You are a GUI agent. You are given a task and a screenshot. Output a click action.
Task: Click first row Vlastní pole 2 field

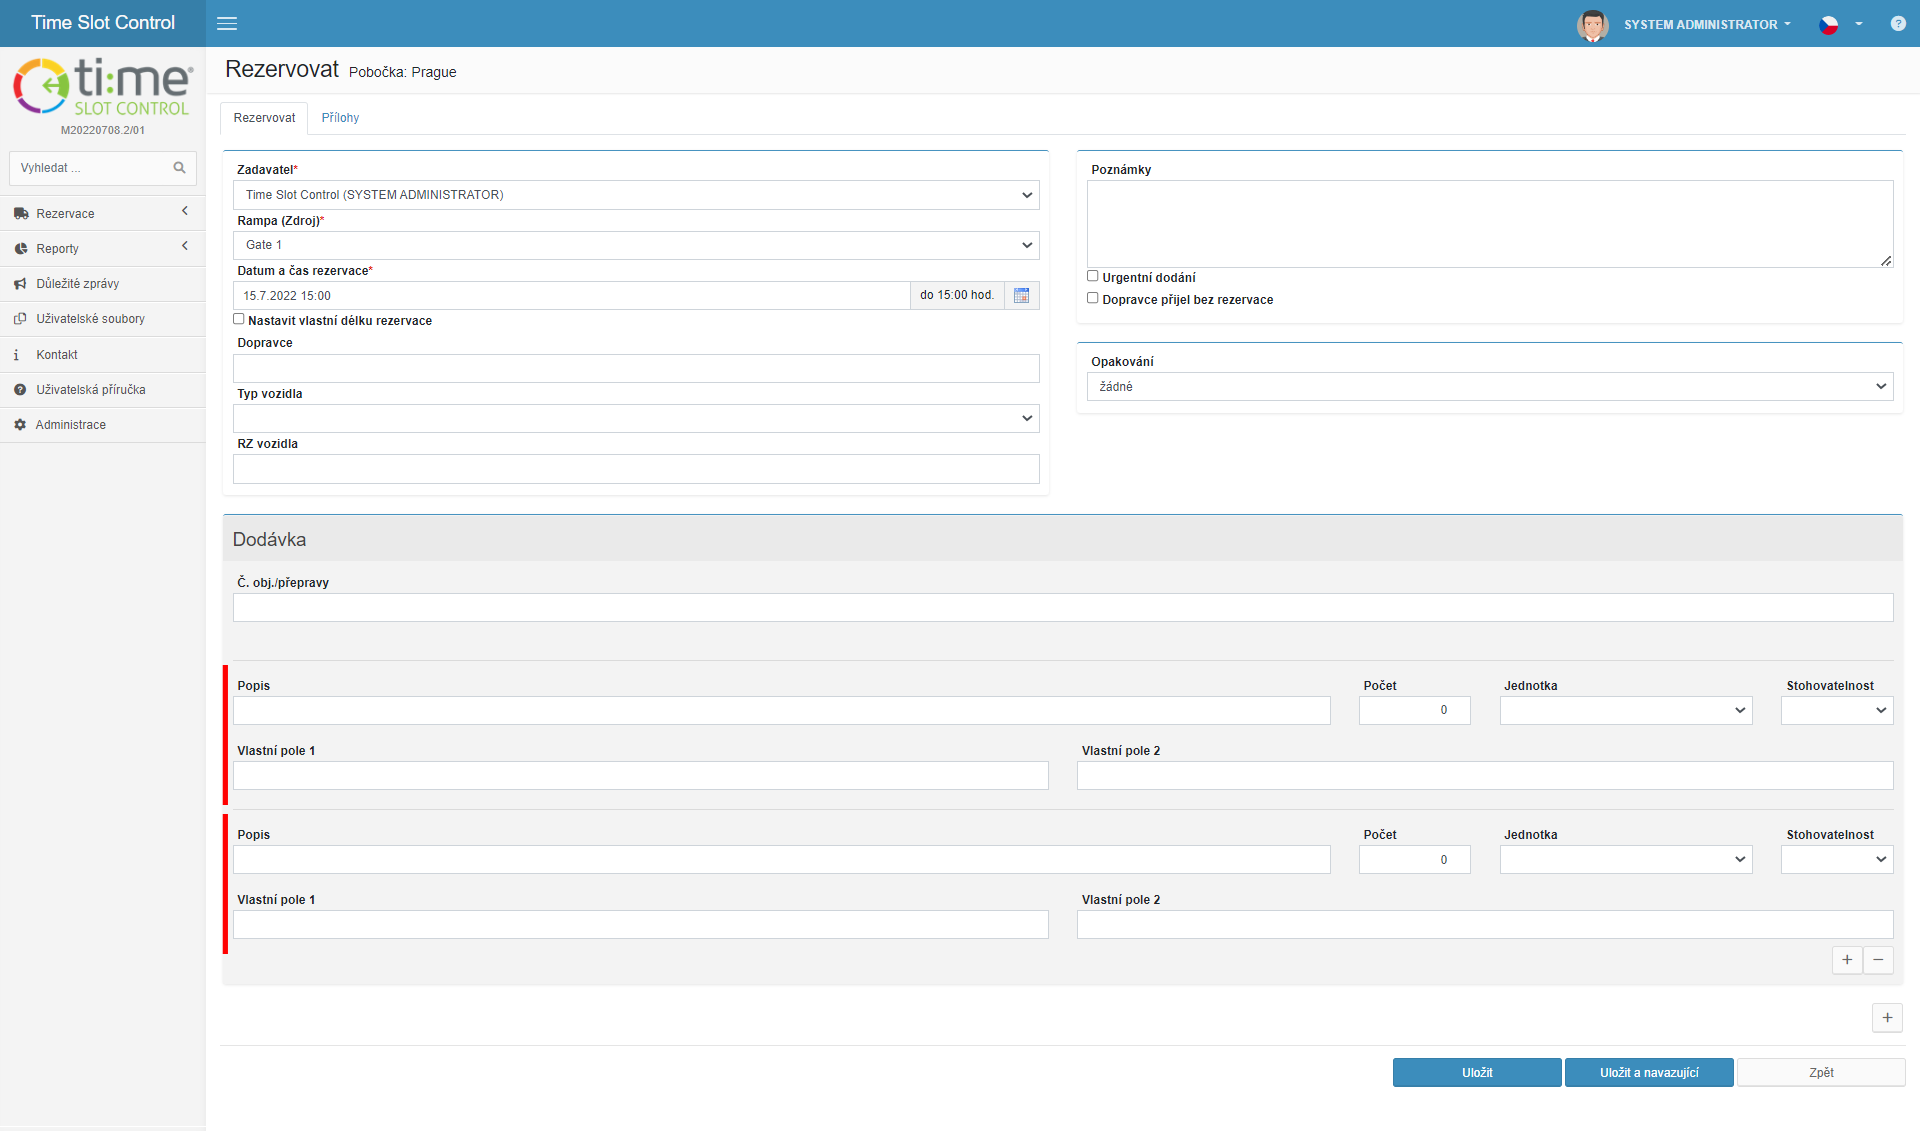(1485, 775)
